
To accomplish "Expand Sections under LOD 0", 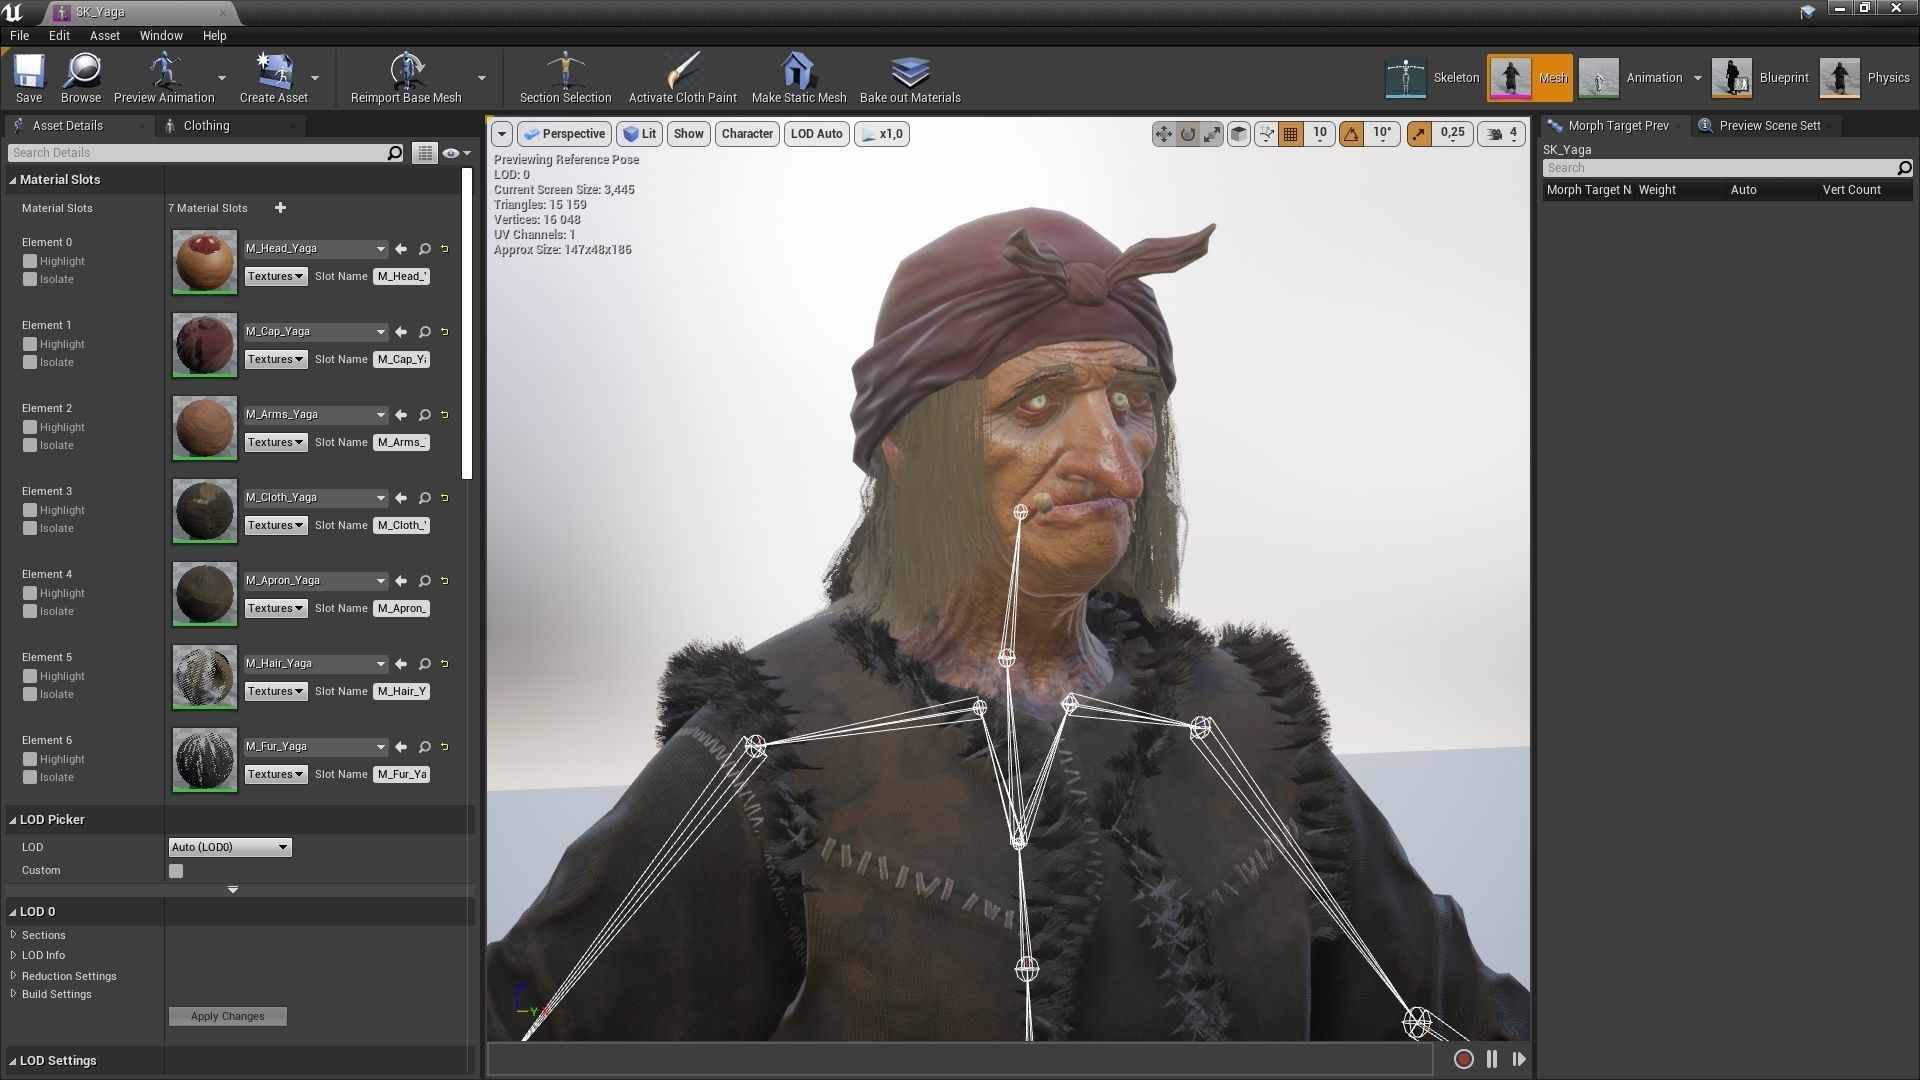I will (x=14, y=935).
